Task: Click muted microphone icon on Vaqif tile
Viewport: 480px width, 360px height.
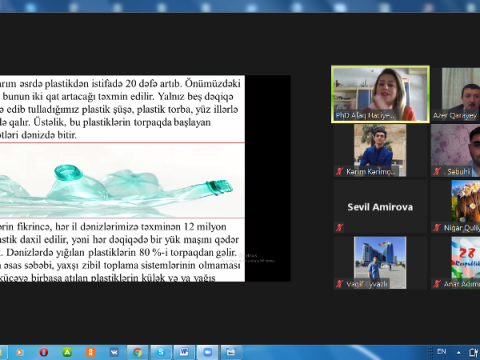Action: point(339,284)
